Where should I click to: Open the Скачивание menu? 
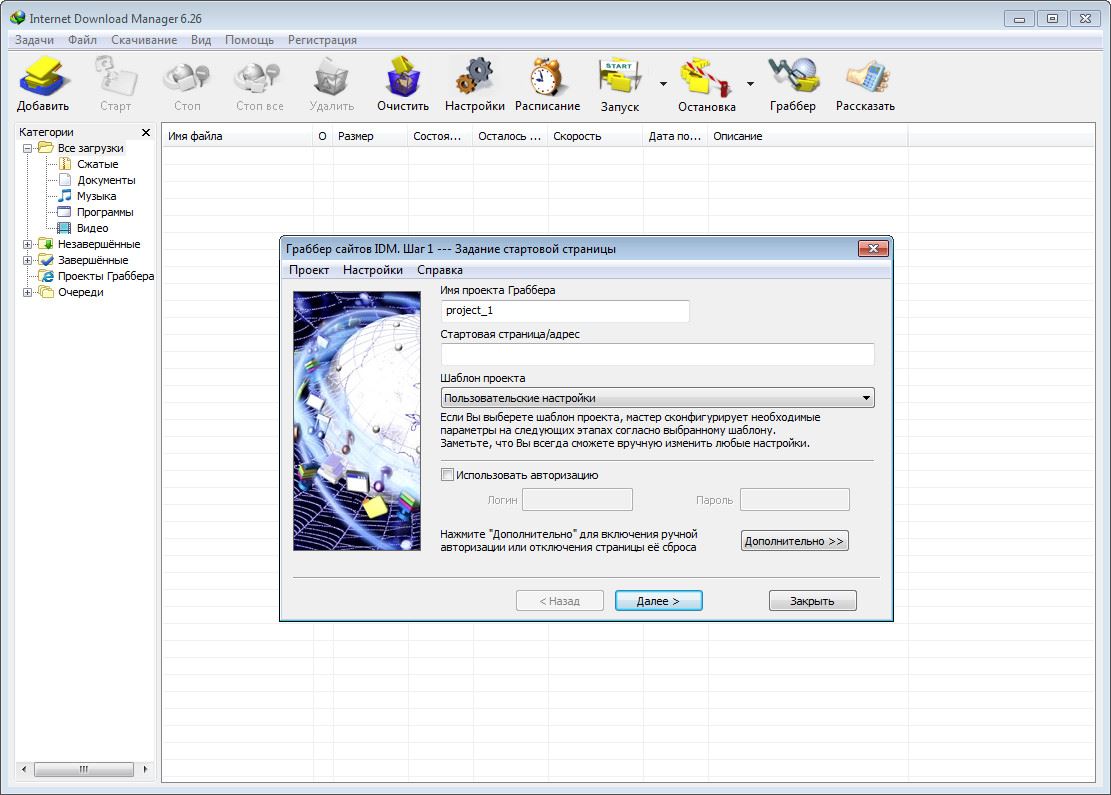tap(144, 40)
